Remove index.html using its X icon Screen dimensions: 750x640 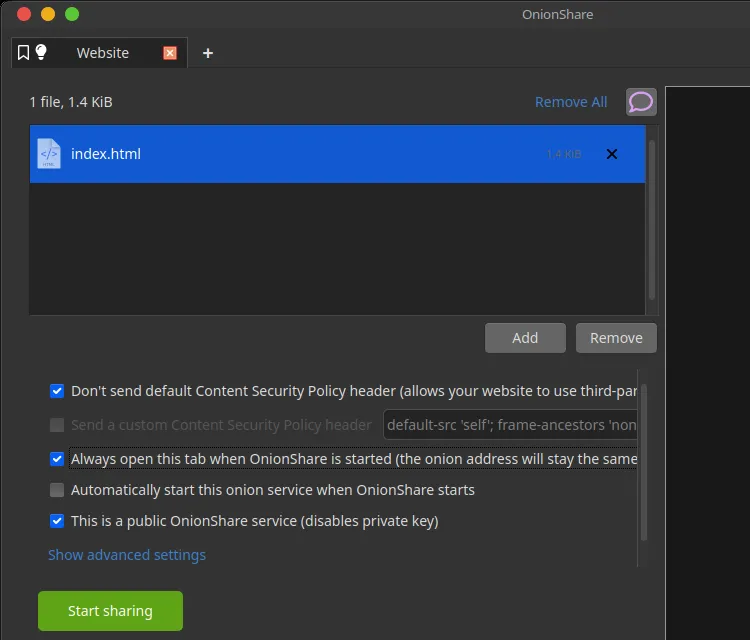click(x=611, y=154)
